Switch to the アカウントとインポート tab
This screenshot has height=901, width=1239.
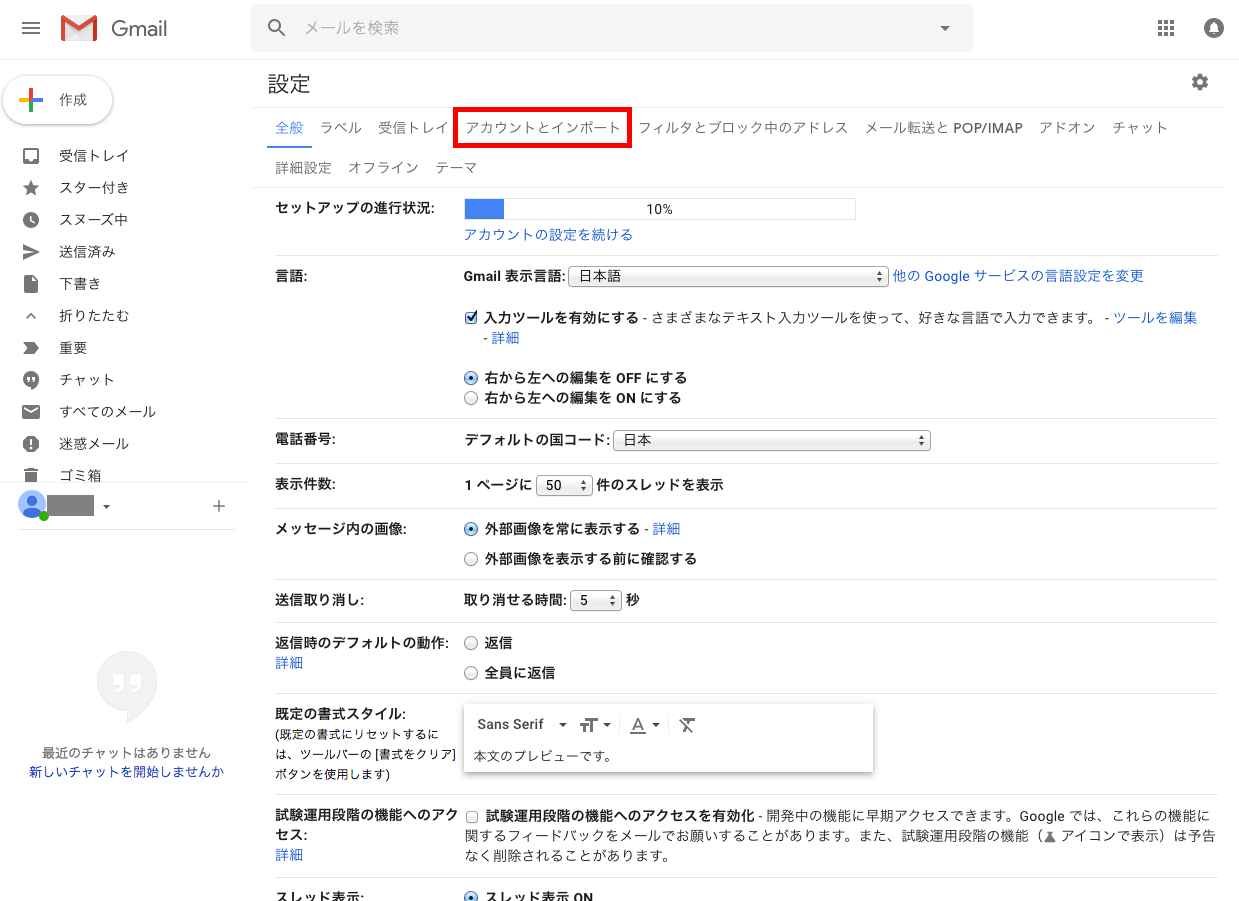point(543,128)
